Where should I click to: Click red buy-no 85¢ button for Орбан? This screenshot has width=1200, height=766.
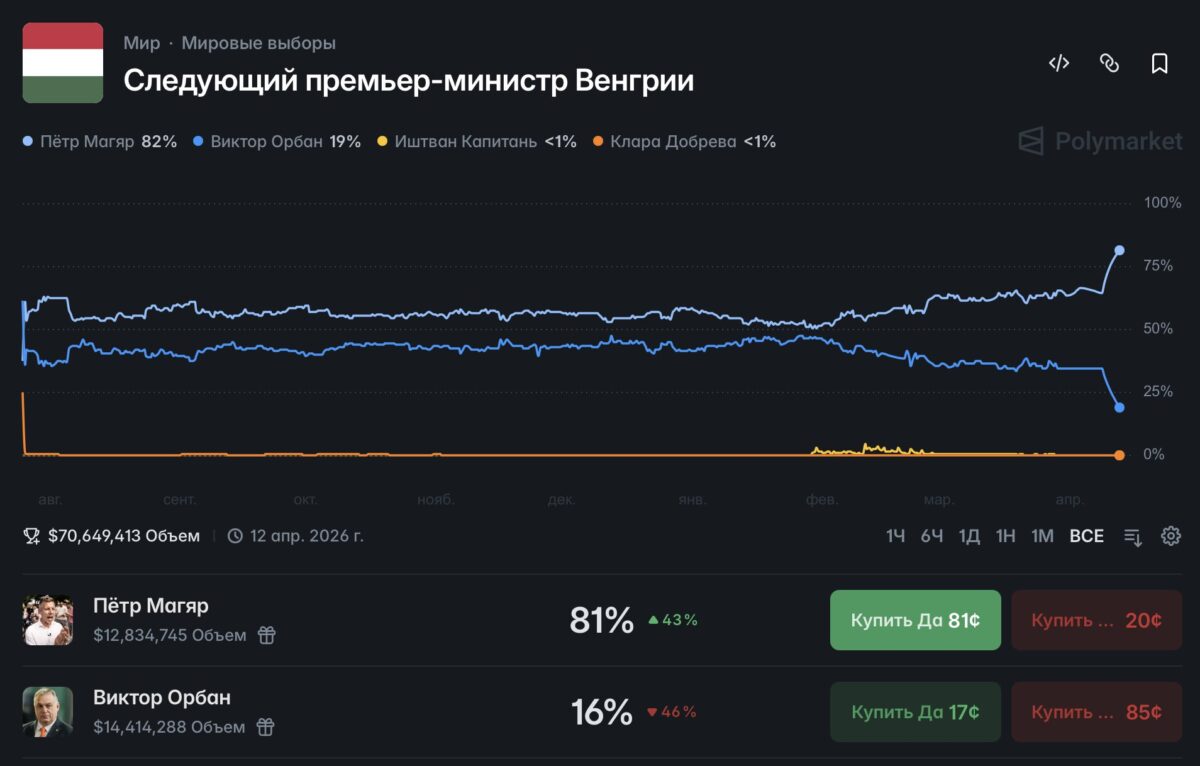[1096, 712]
